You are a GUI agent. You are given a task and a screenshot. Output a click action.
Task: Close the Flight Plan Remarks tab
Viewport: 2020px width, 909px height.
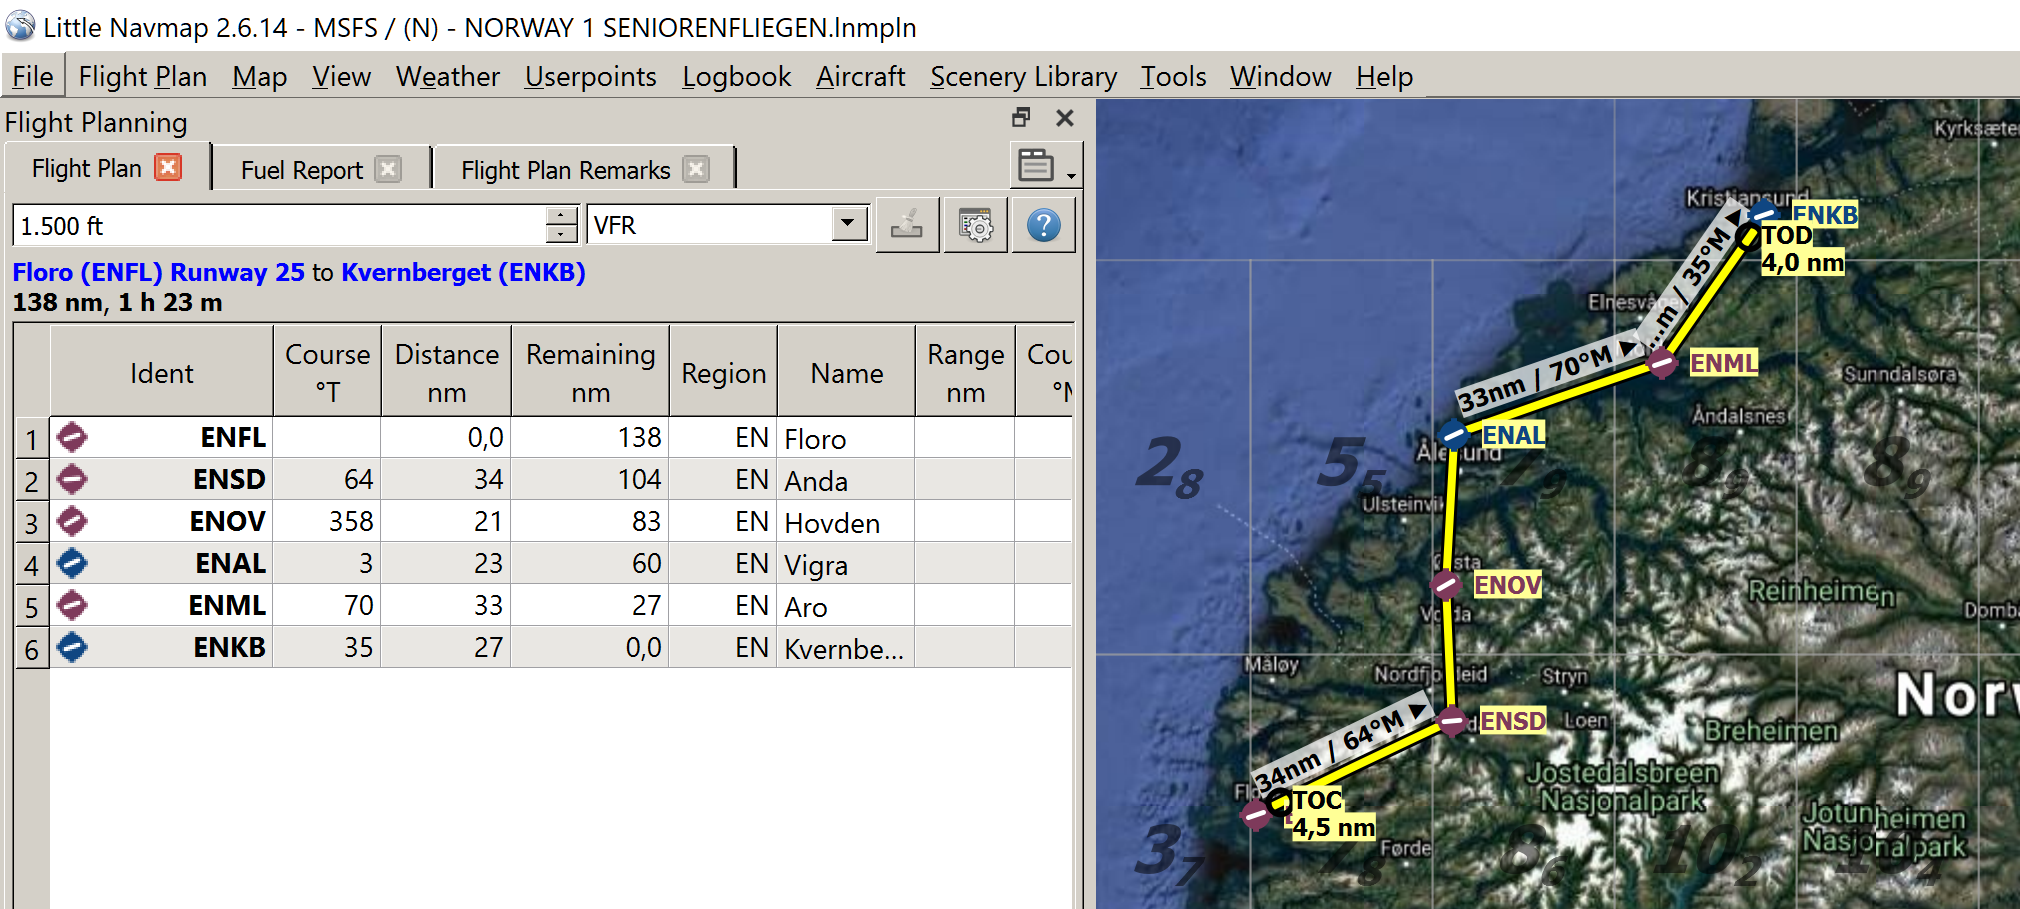pyautogui.click(x=696, y=169)
